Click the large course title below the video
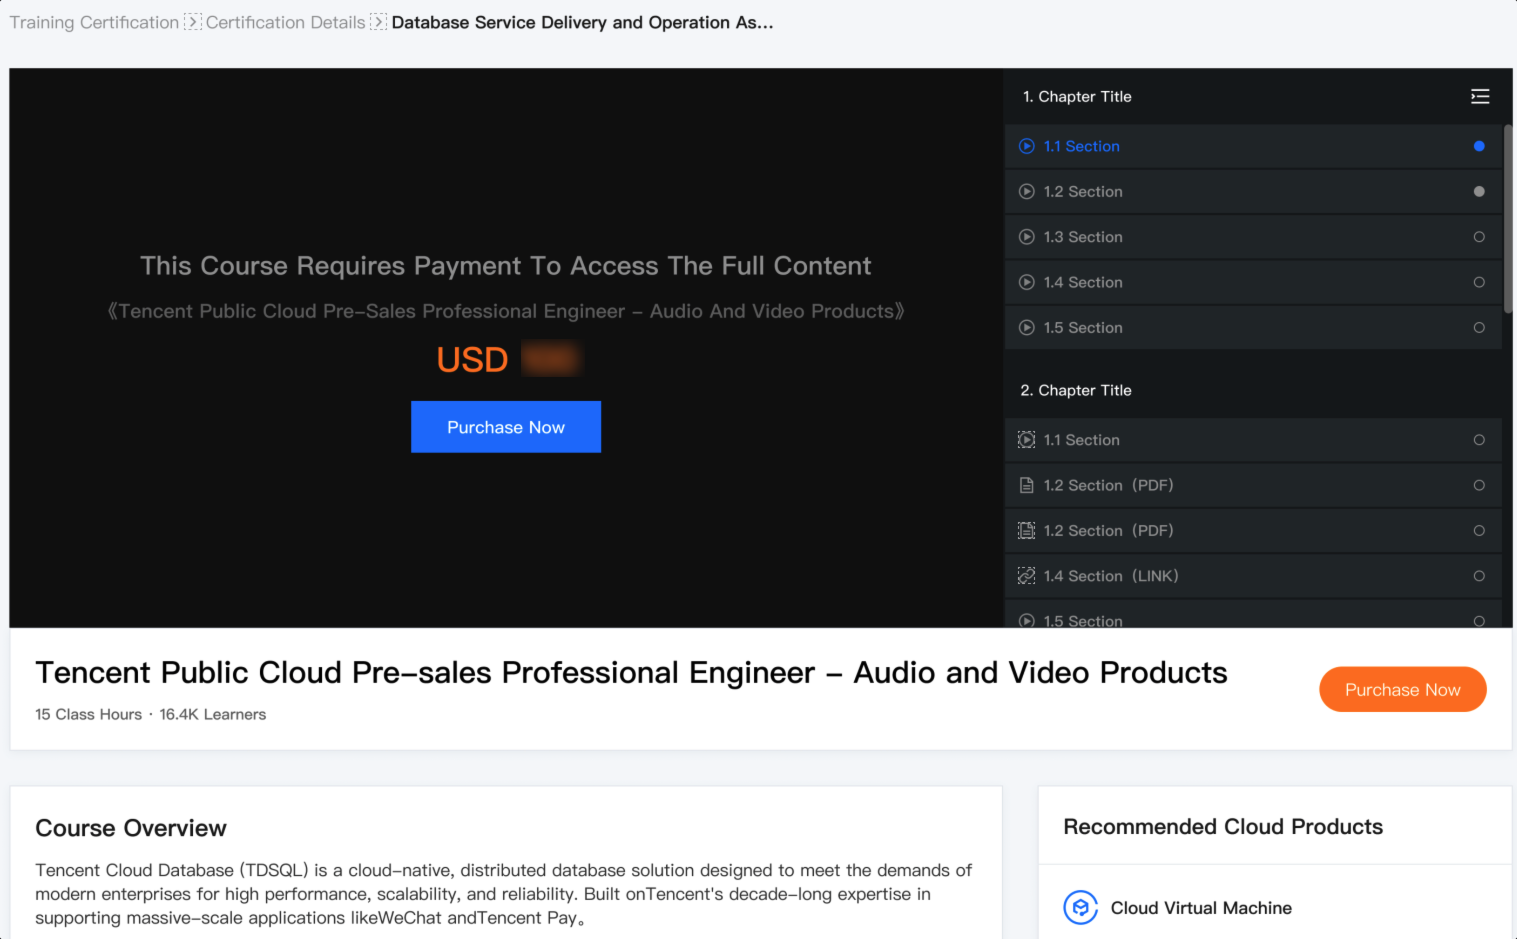 pos(631,673)
